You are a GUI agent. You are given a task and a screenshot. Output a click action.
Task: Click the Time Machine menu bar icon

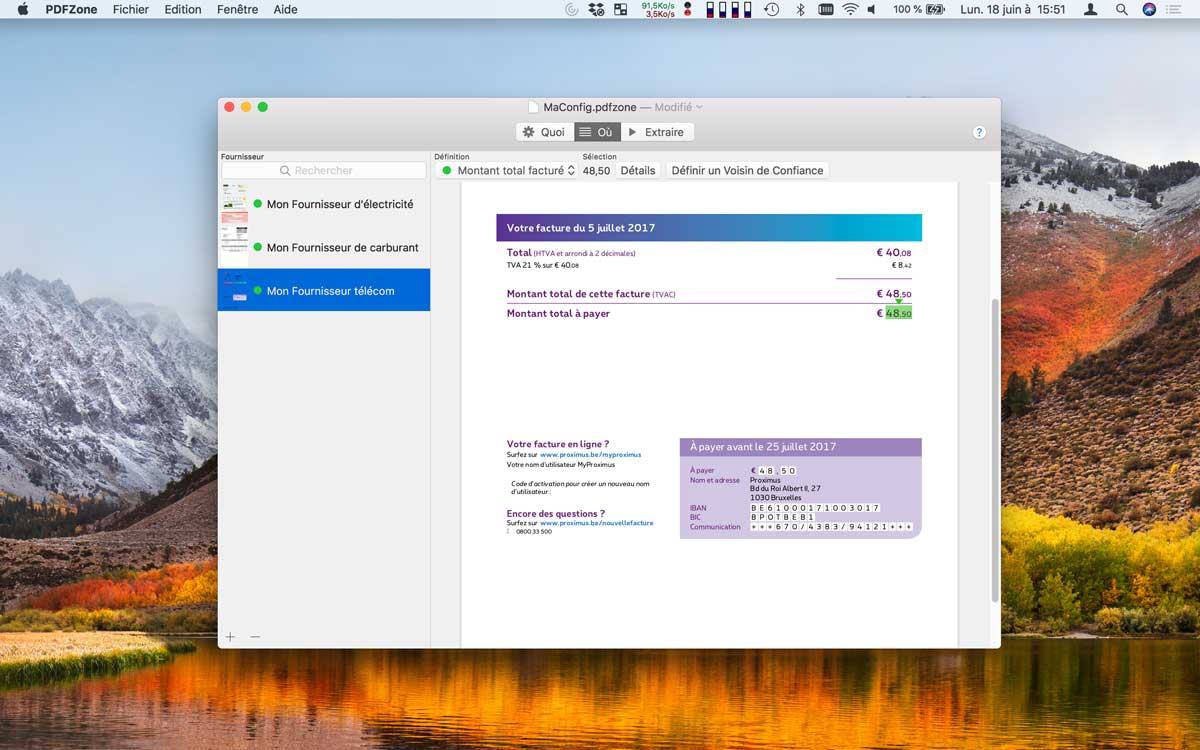[x=772, y=9]
